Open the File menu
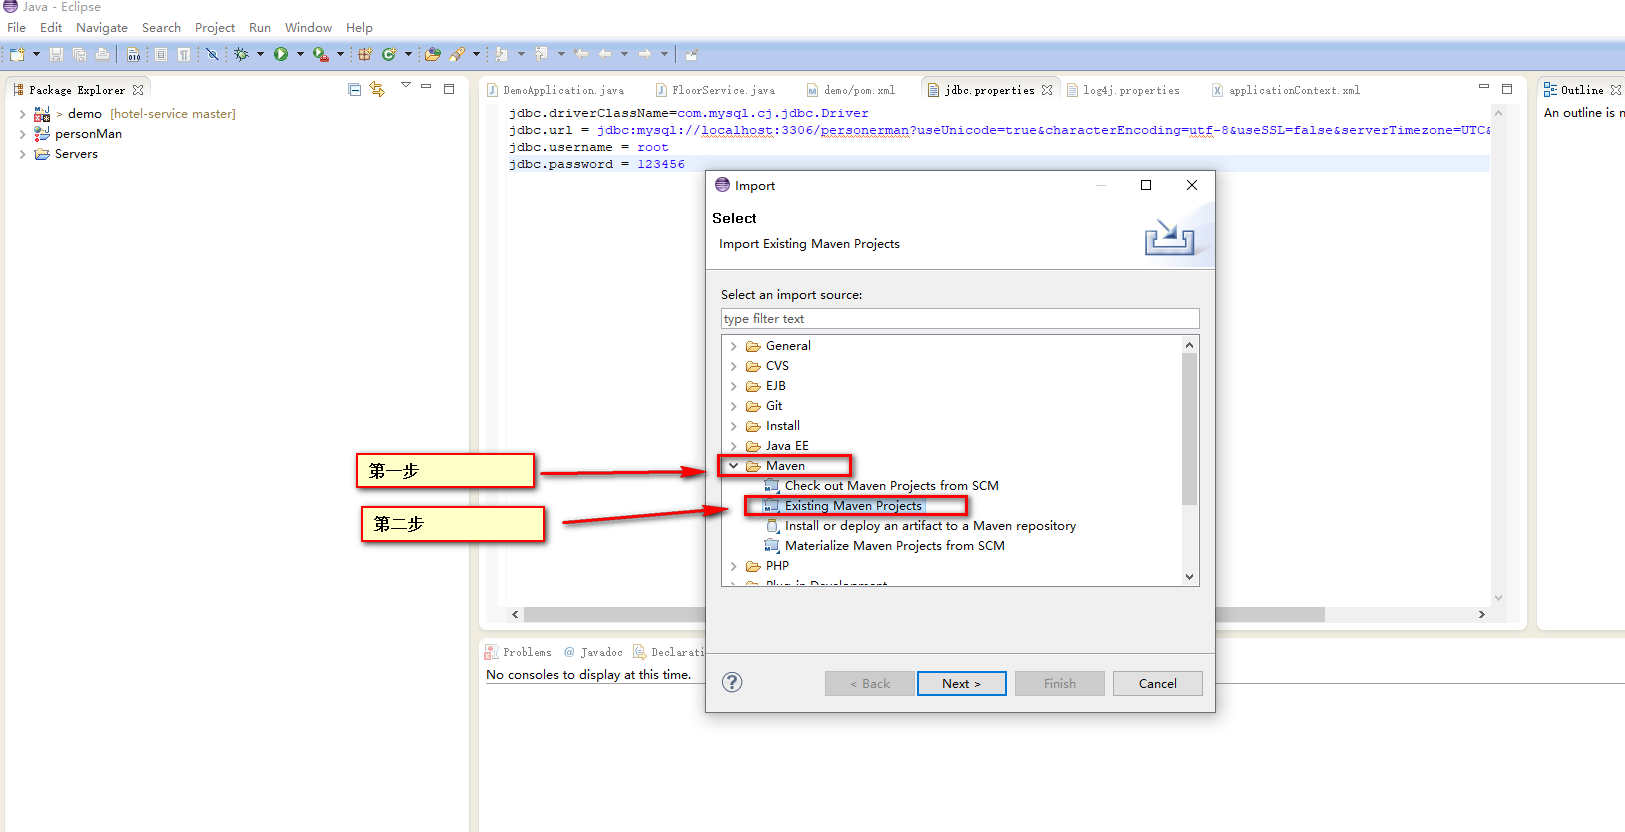1625x832 pixels. 17,28
